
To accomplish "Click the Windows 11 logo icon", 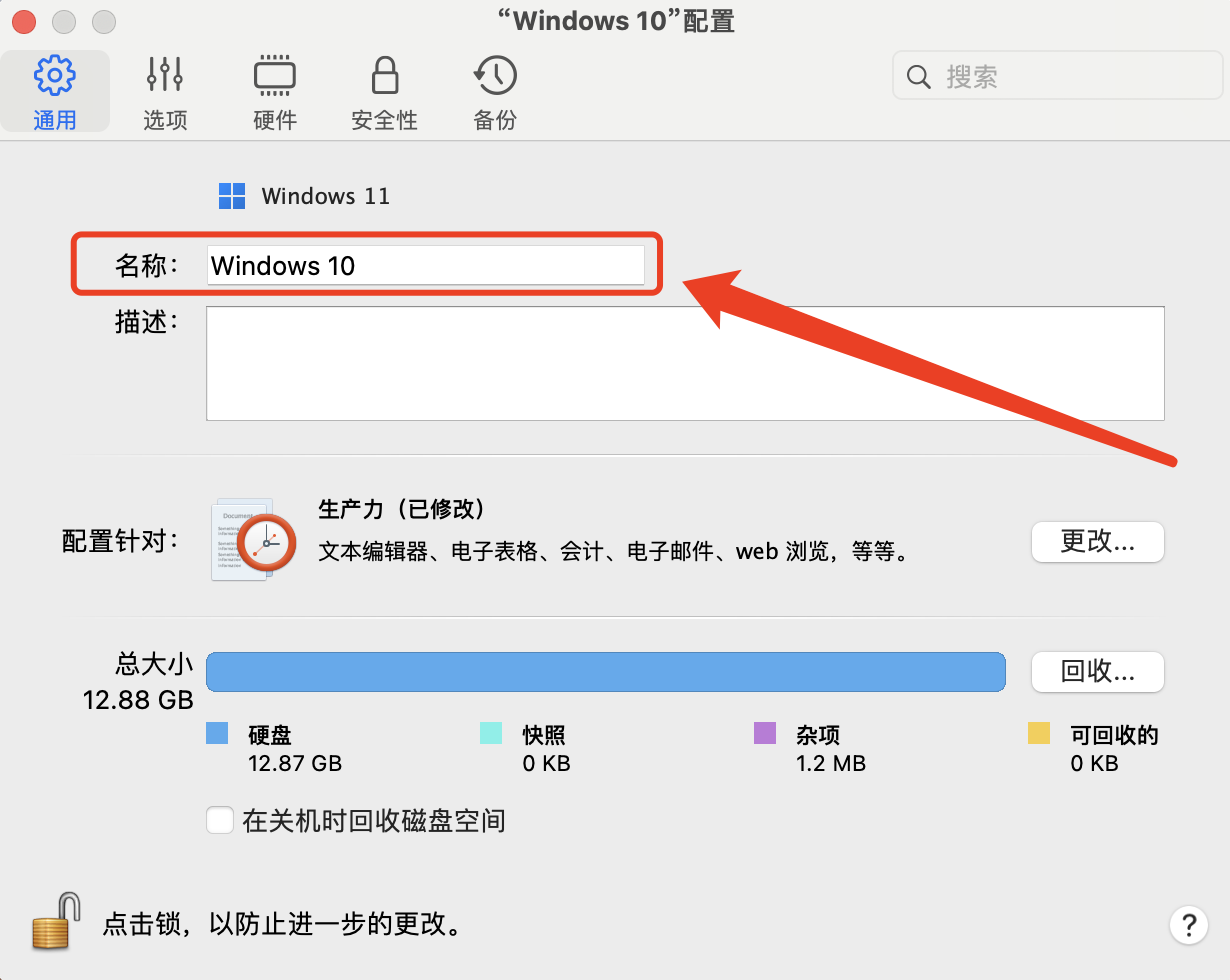I will 232,196.
